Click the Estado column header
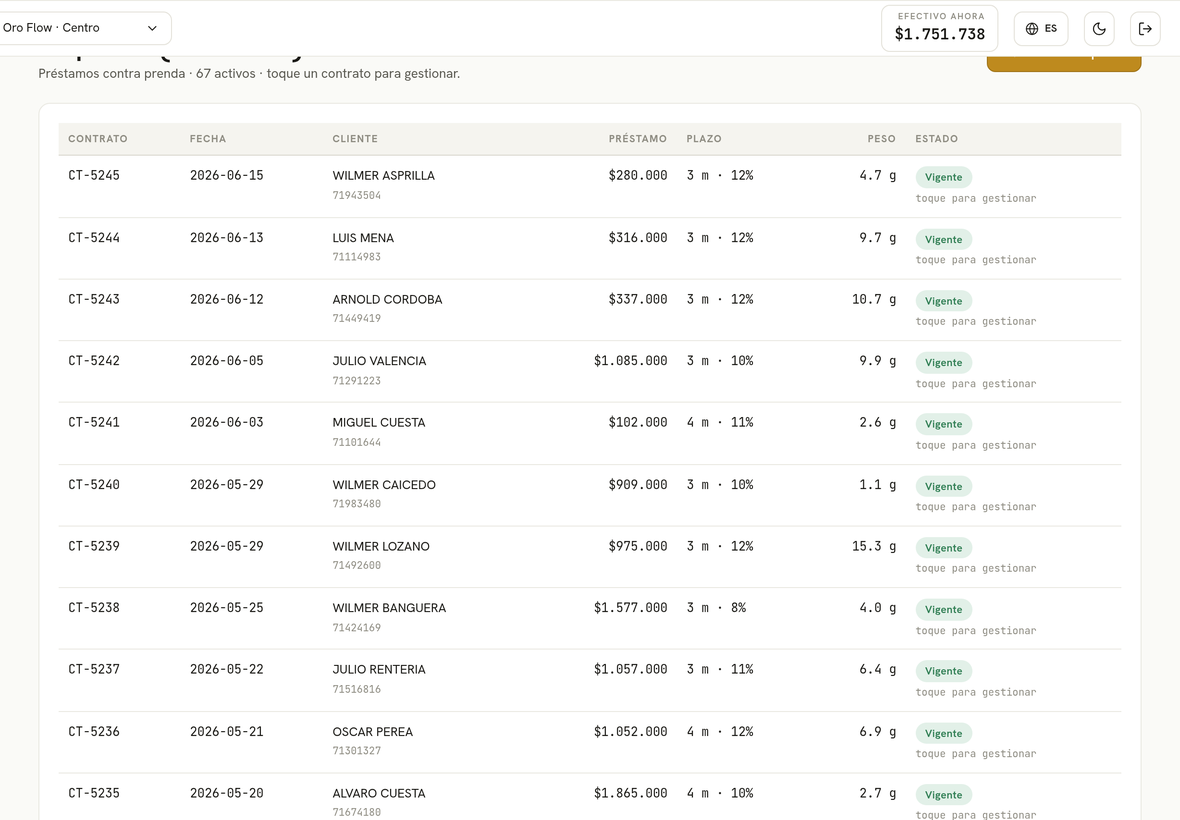Viewport: 1180px width, 820px height. pos(936,139)
